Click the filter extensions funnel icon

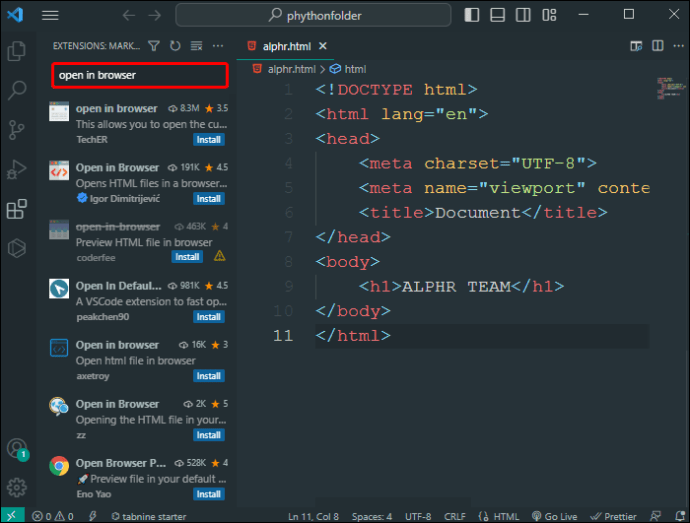click(x=154, y=46)
